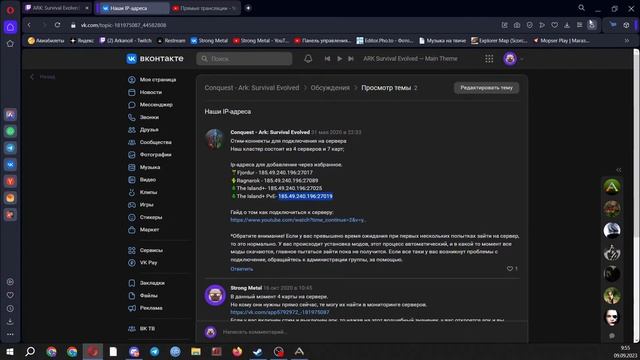Viewport: 640px width, 360px height.
Task: Like the first post with heart icon
Action: [x=510, y=269]
